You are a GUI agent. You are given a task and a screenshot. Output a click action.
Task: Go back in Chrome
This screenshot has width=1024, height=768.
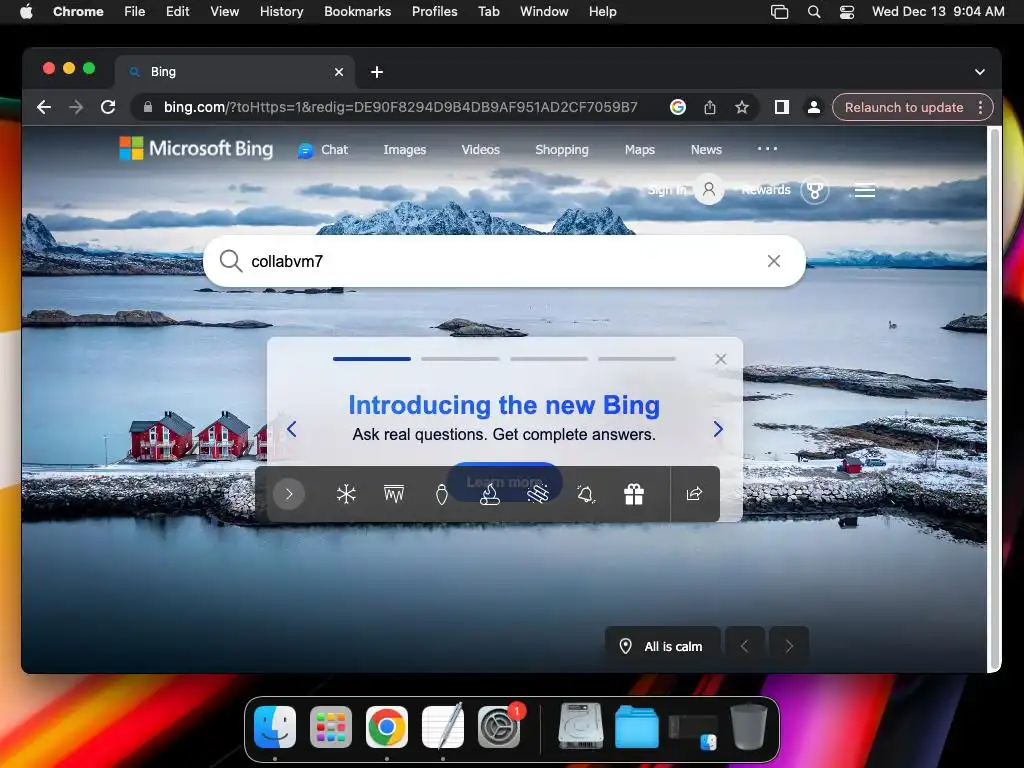point(44,107)
